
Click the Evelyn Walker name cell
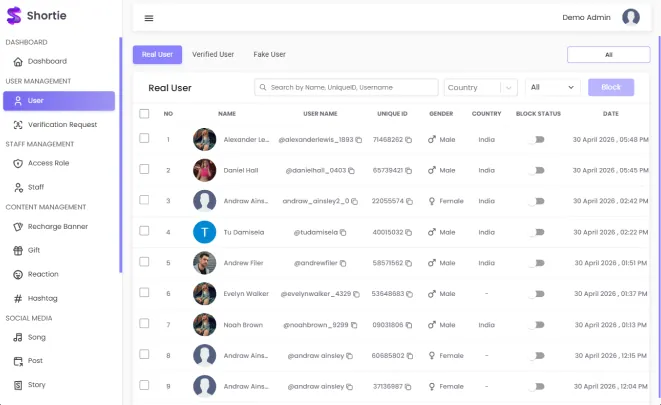(x=246, y=294)
